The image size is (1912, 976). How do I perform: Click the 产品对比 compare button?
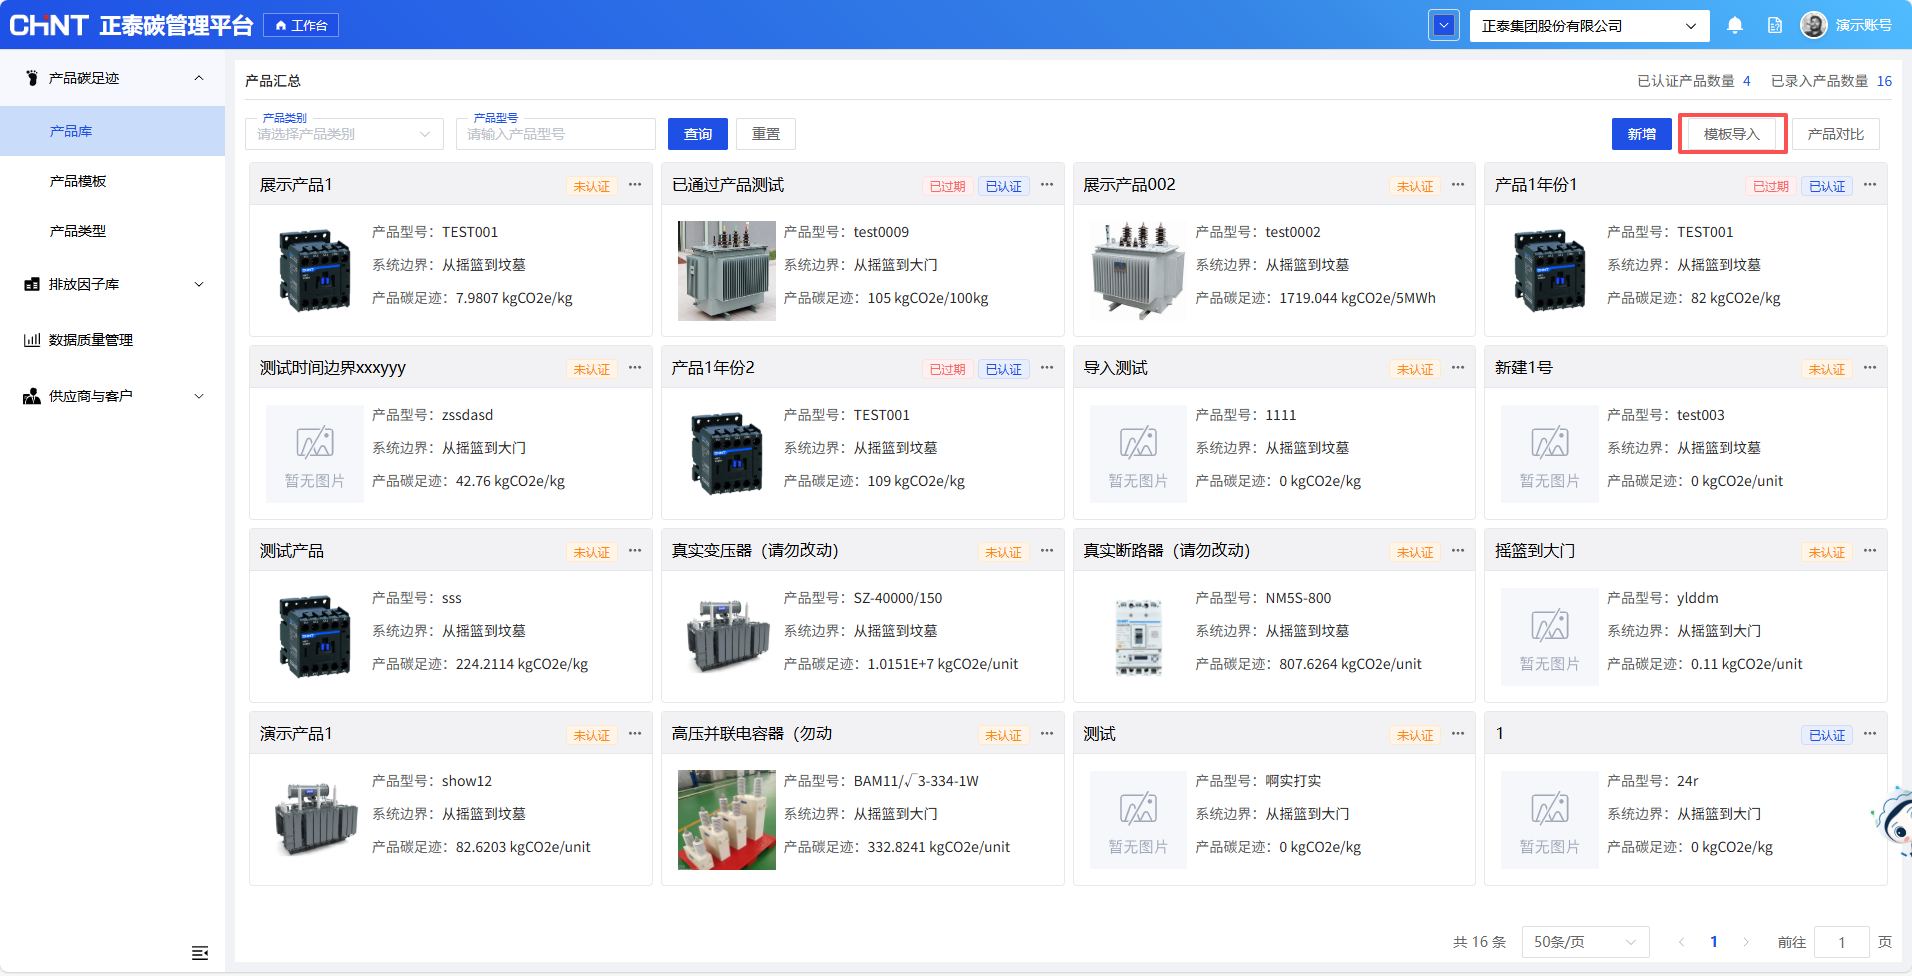pyautogui.click(x=1836, y=134)
